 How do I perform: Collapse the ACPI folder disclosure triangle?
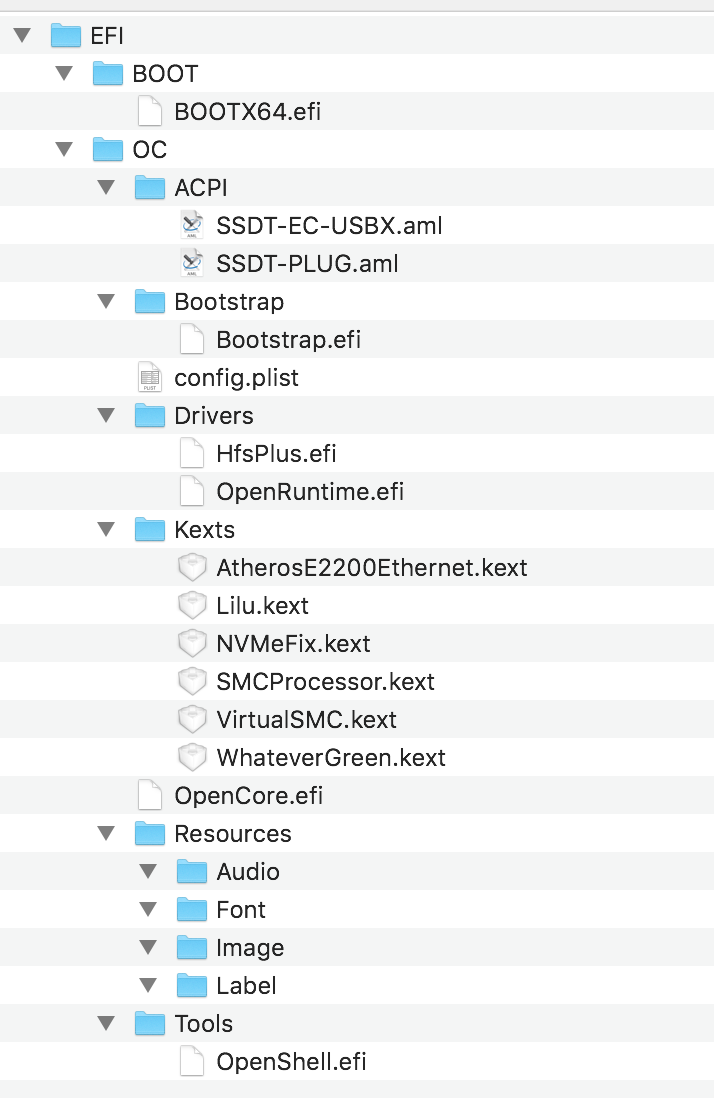[107, 188]
